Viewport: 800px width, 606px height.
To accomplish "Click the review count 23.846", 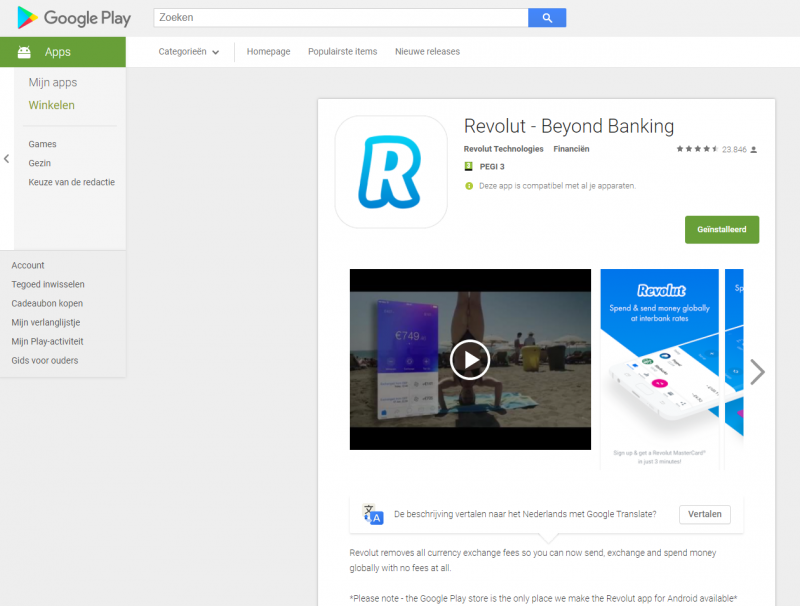I will 734,149.
